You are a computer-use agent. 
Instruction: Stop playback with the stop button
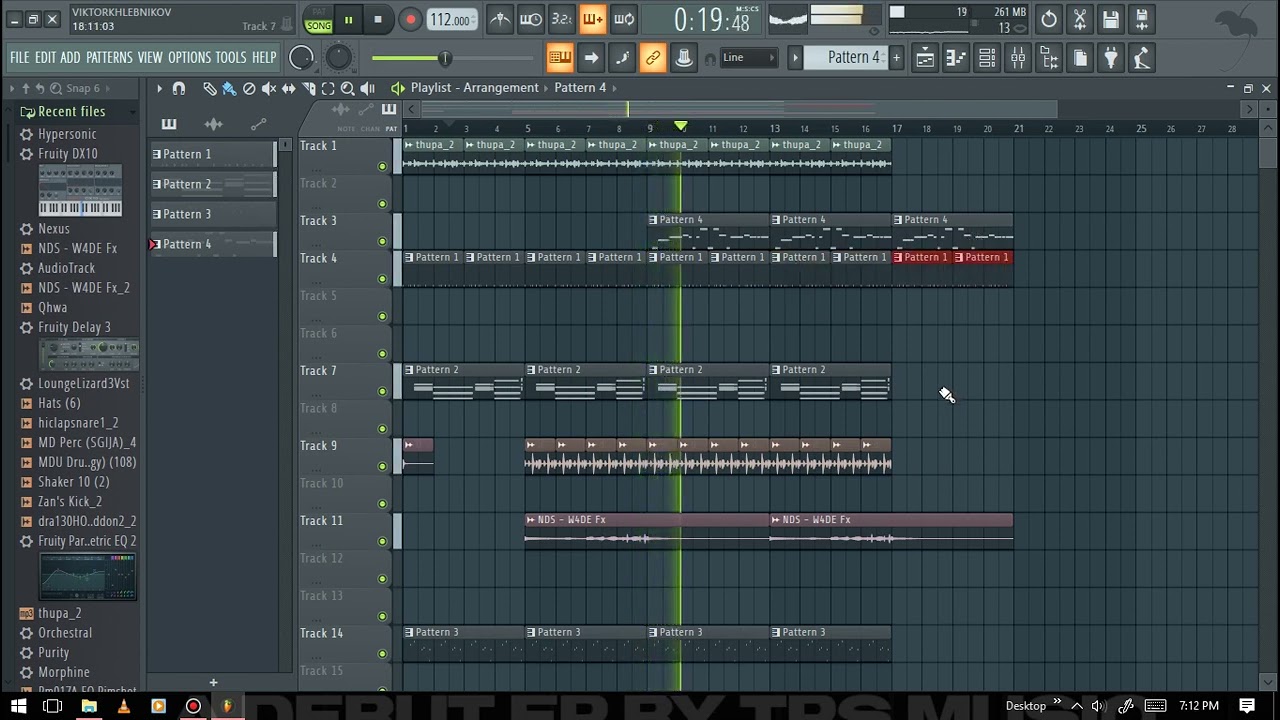point(377,20)
